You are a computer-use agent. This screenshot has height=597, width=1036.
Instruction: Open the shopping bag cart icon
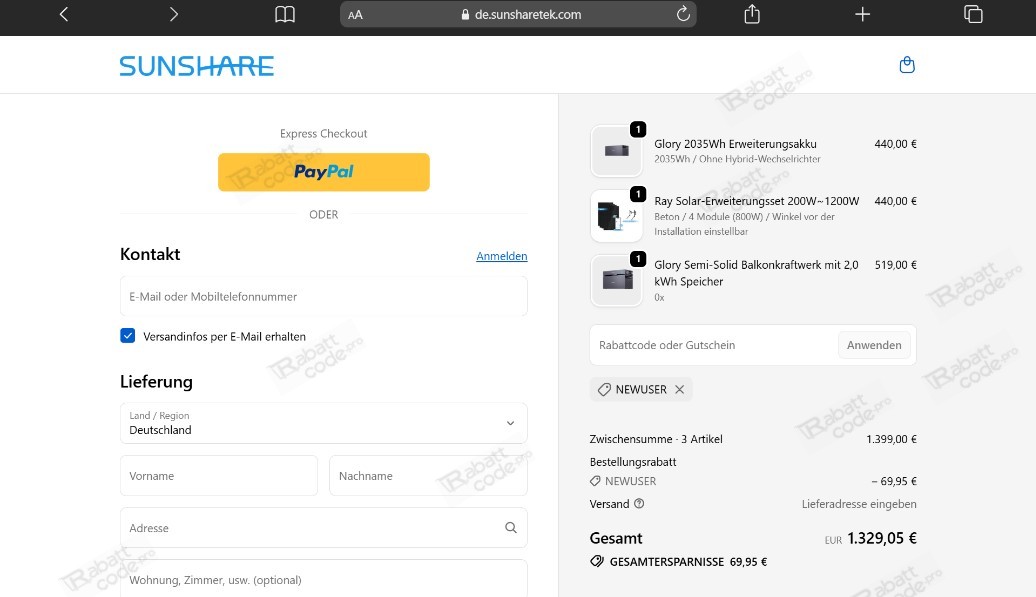click(x=907, y=65)
